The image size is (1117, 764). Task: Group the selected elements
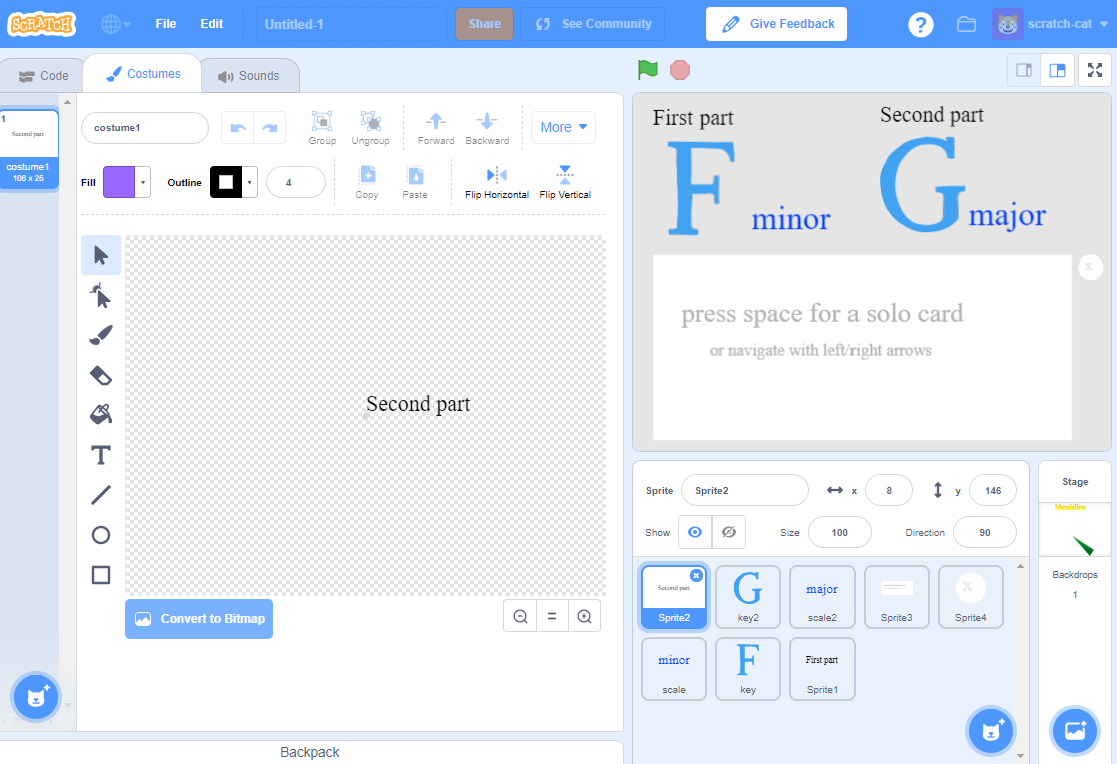pos(322,127)
